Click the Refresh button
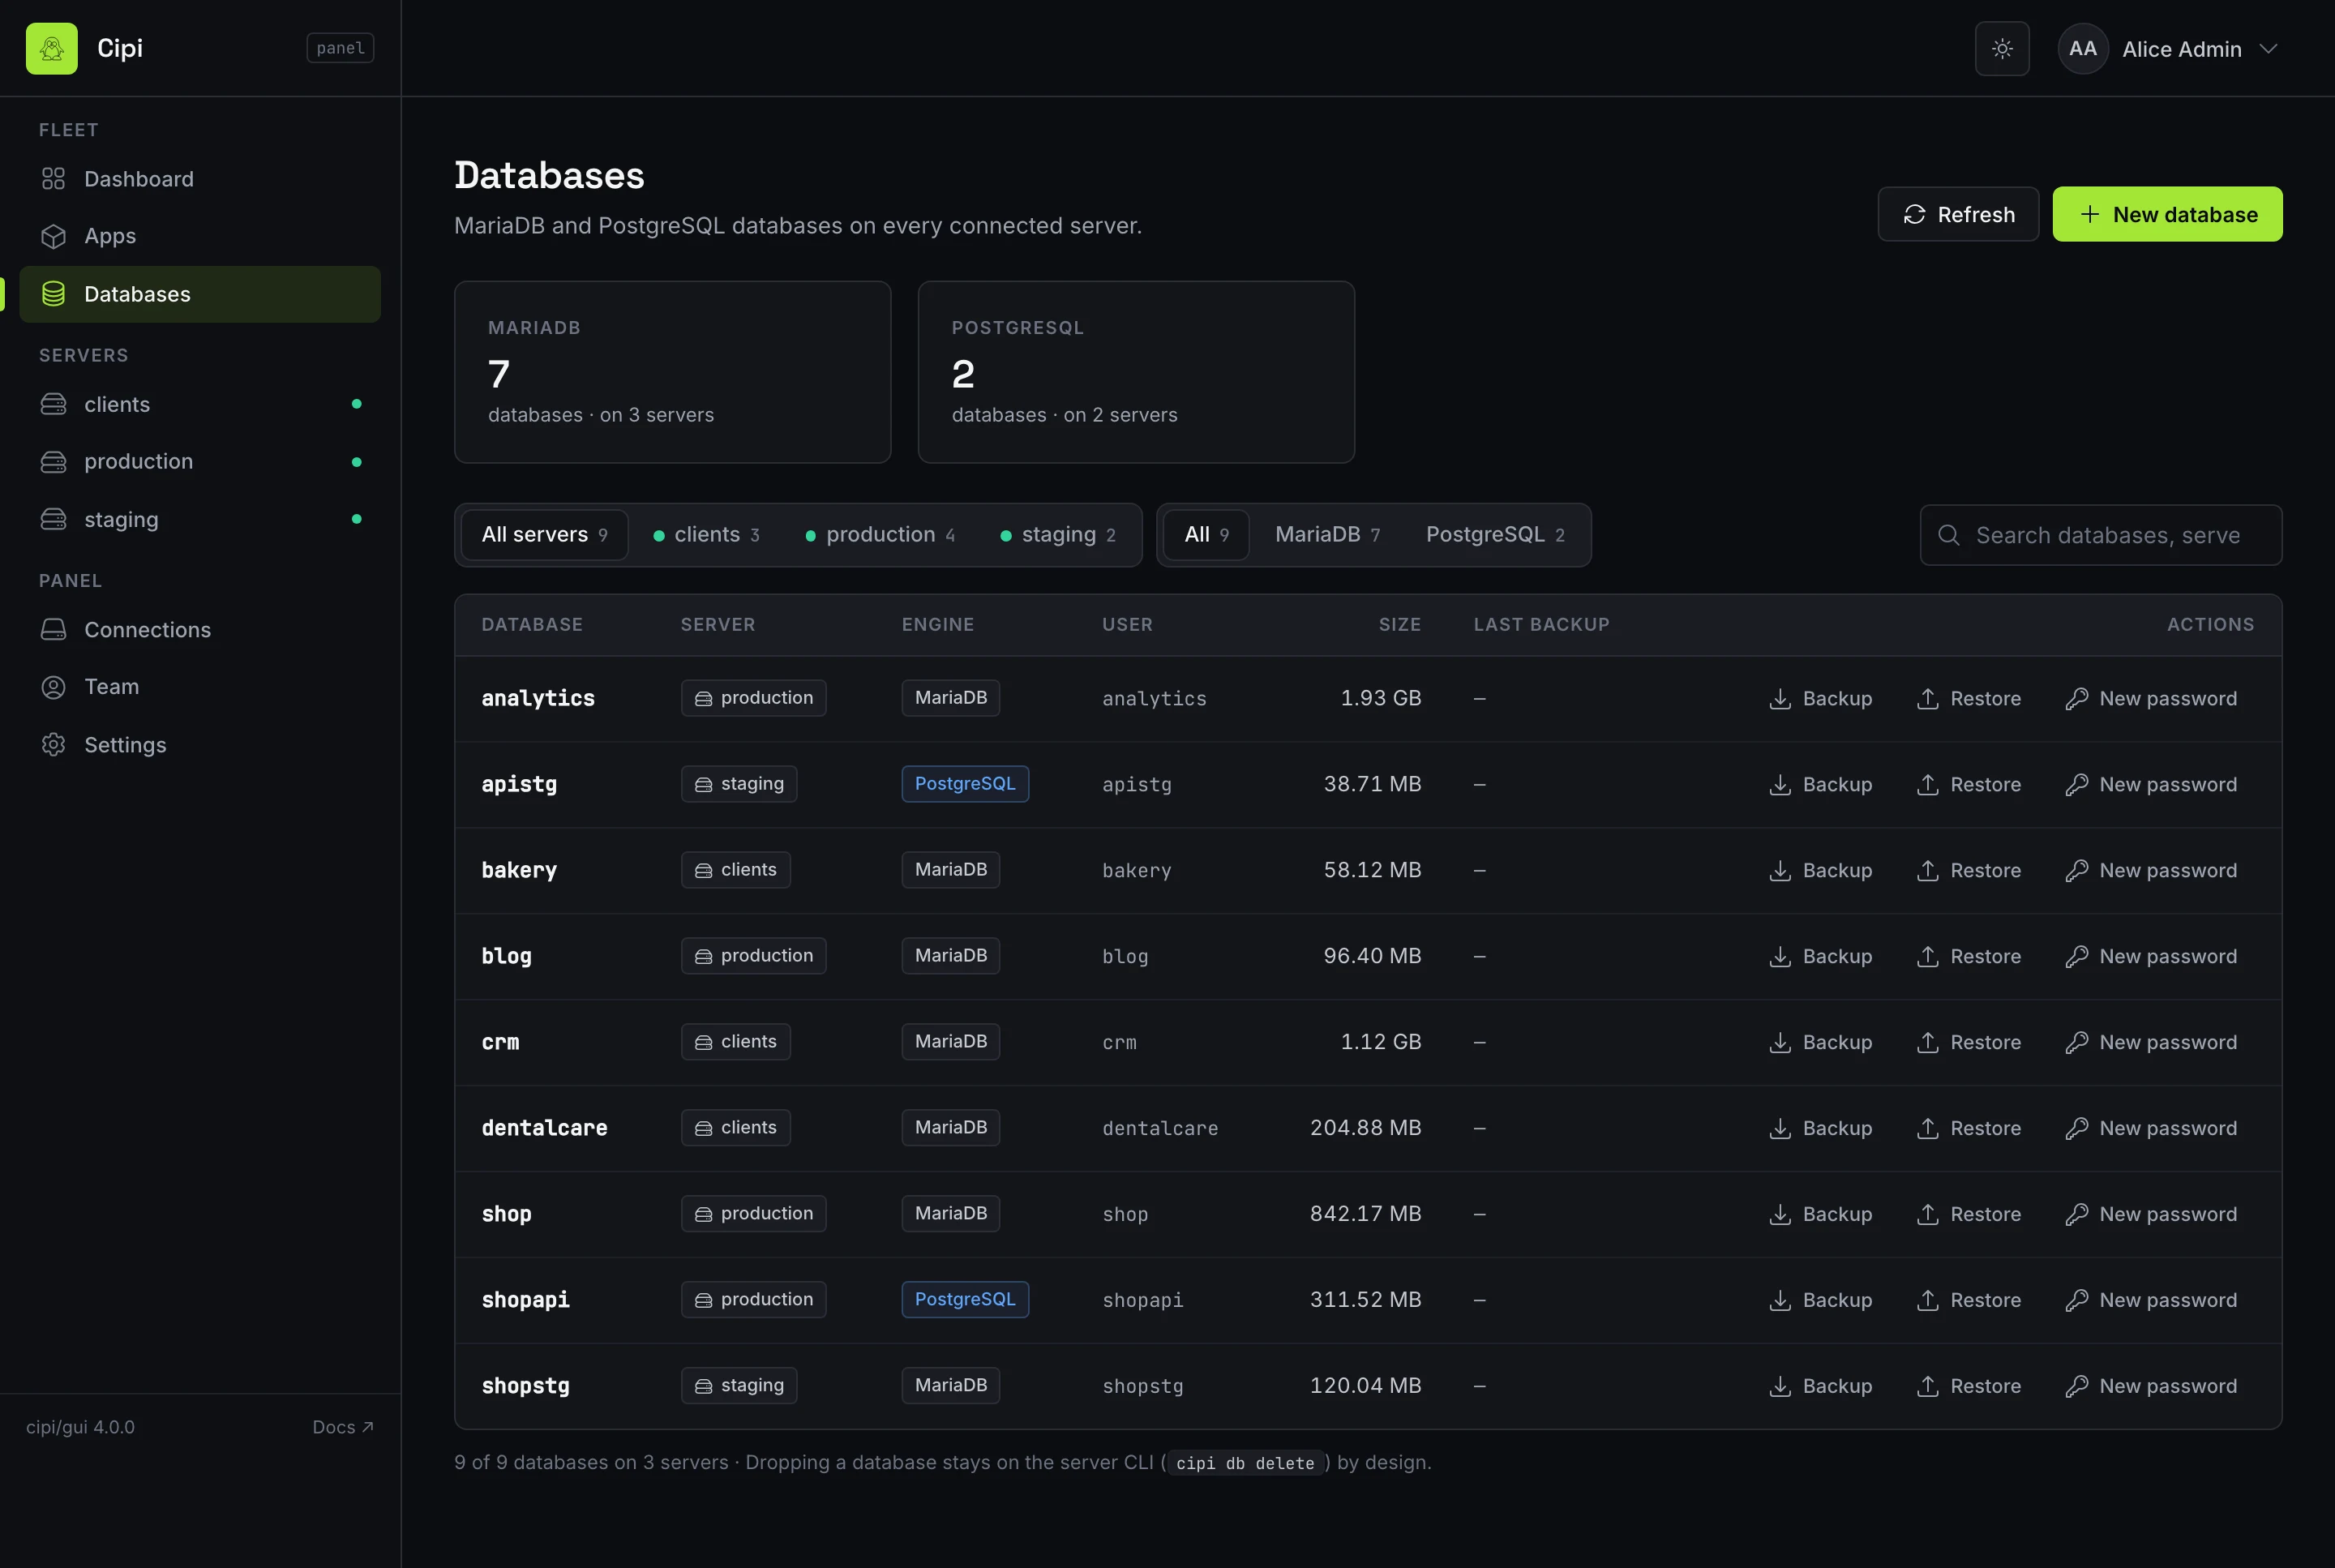The width and height of the screenshot is (2335, 1568). (x=1958, y=214)
